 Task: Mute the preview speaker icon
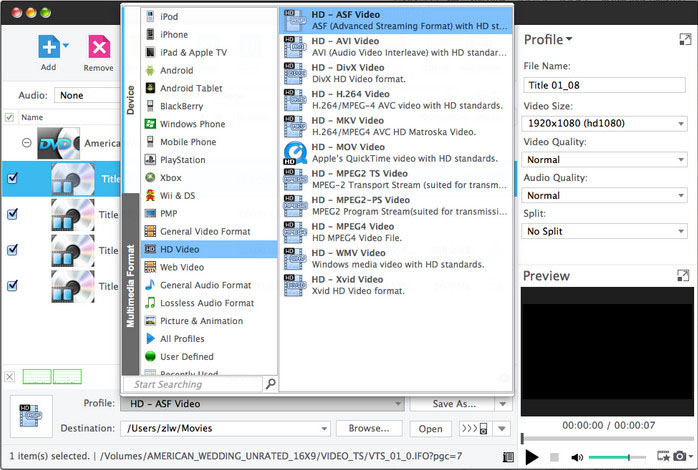(x=577, y=457)
